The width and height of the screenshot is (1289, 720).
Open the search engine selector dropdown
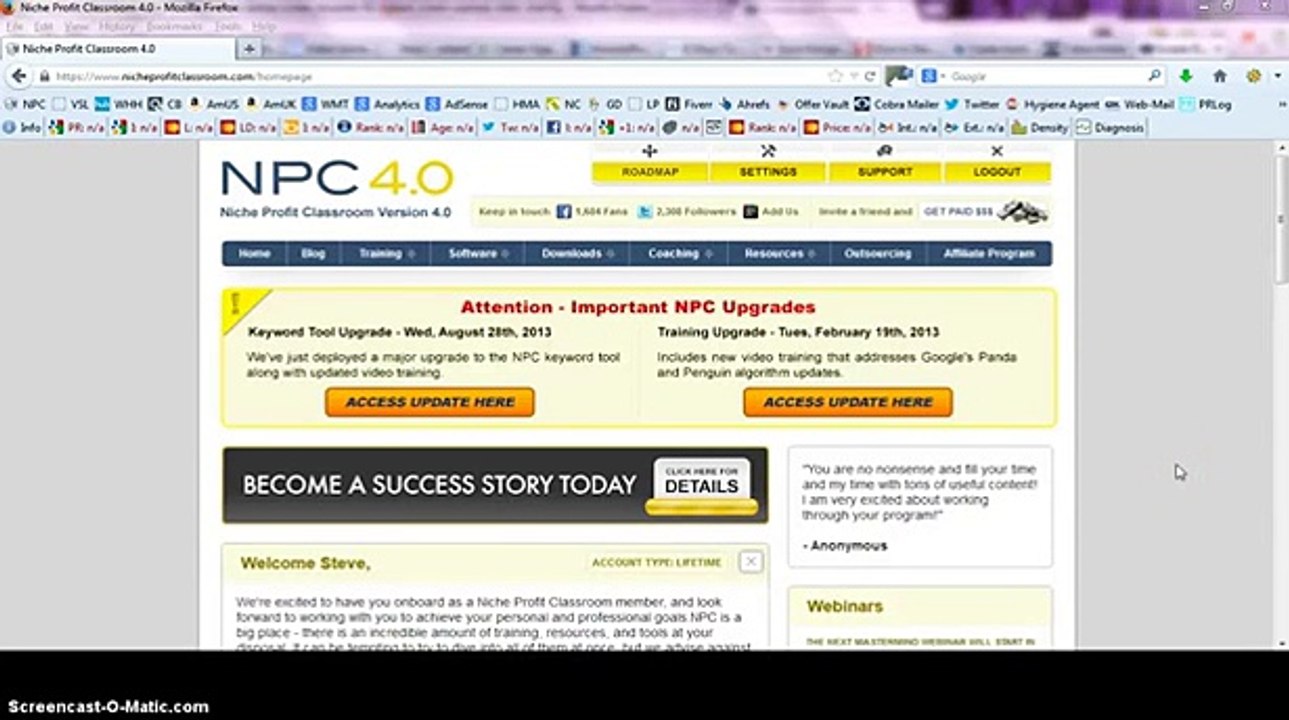click(933, 76)
